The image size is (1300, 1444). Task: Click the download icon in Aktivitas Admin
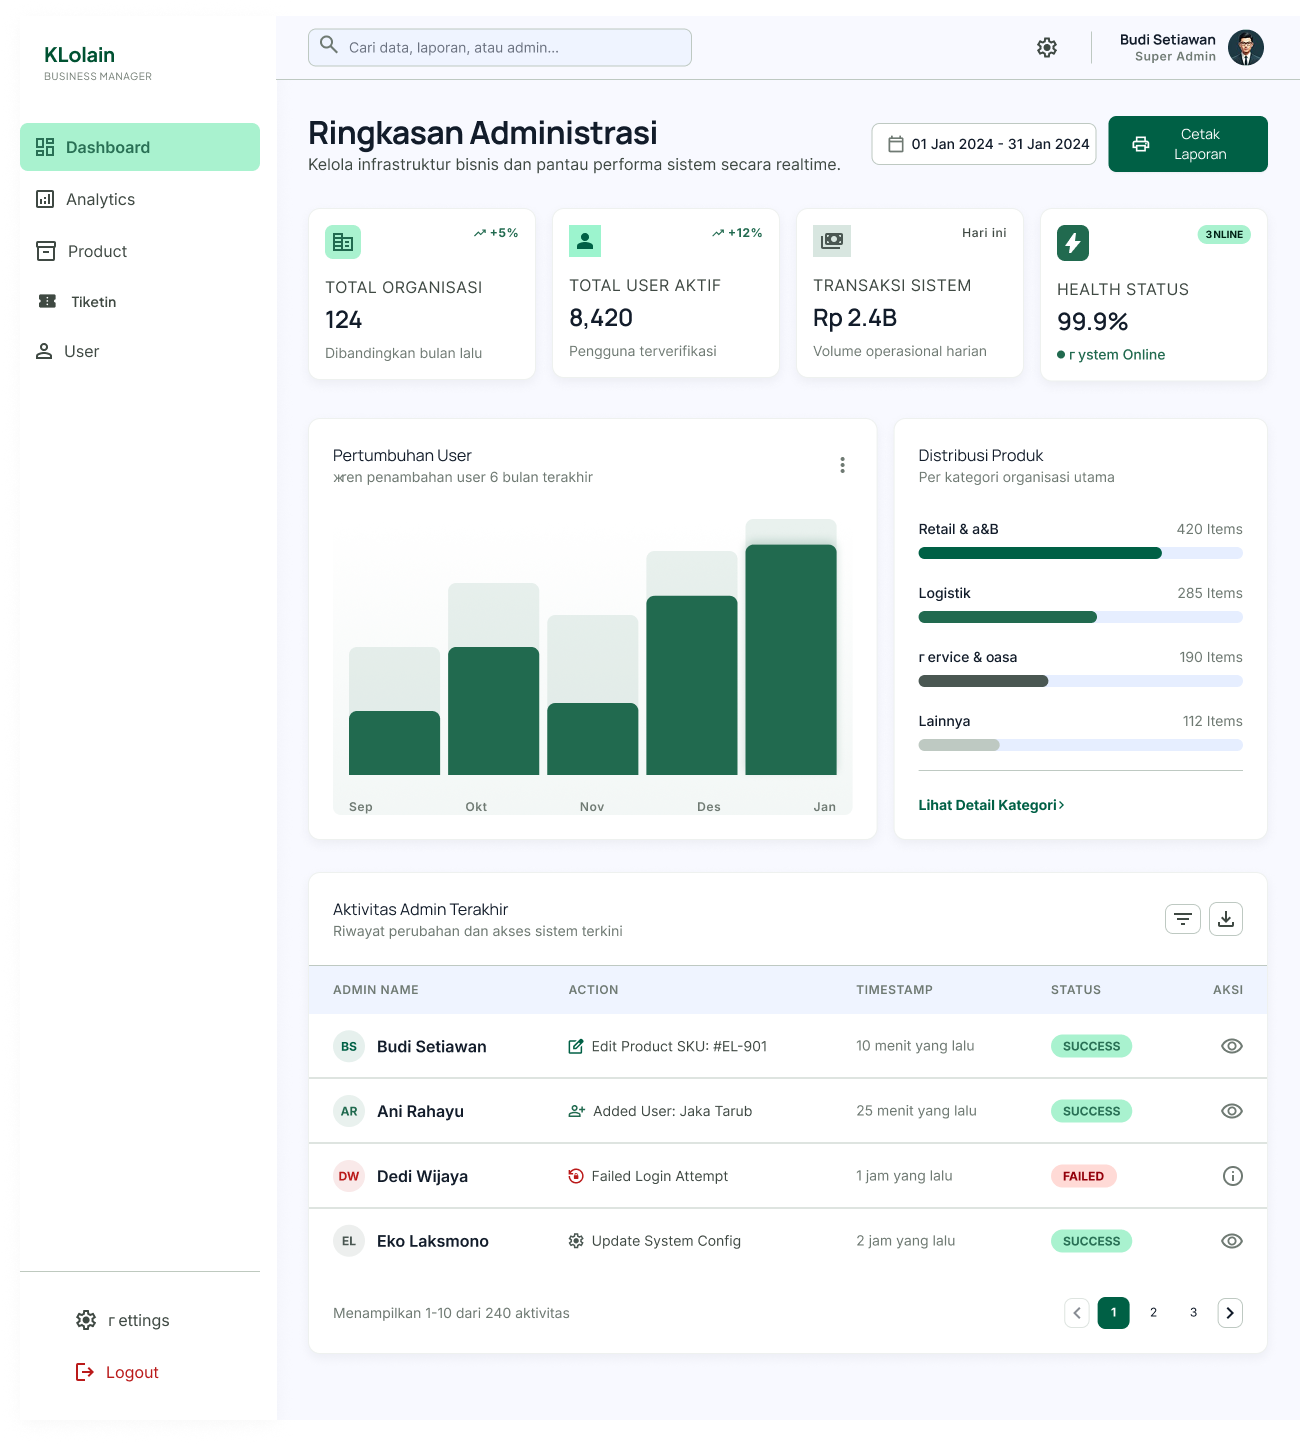point(1226,919)
